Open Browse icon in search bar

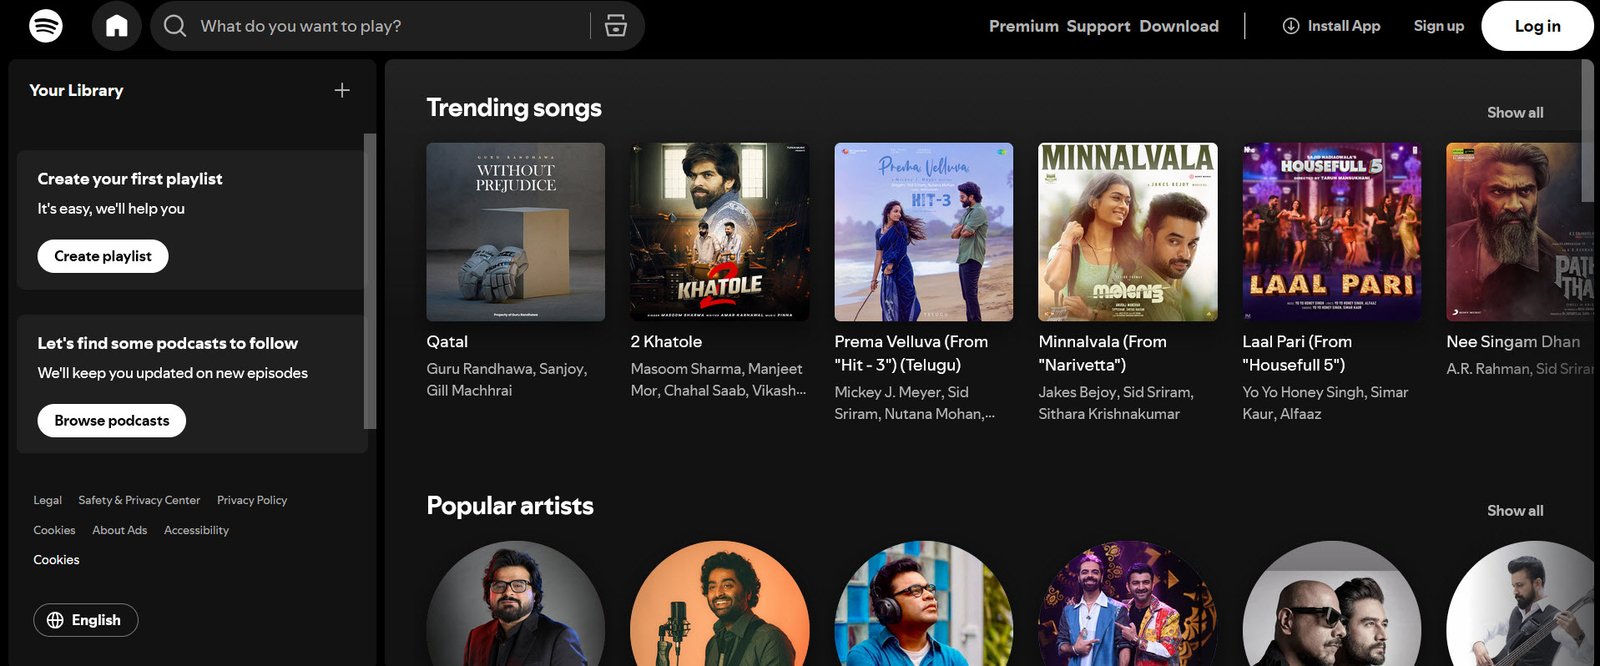(616, 25)
